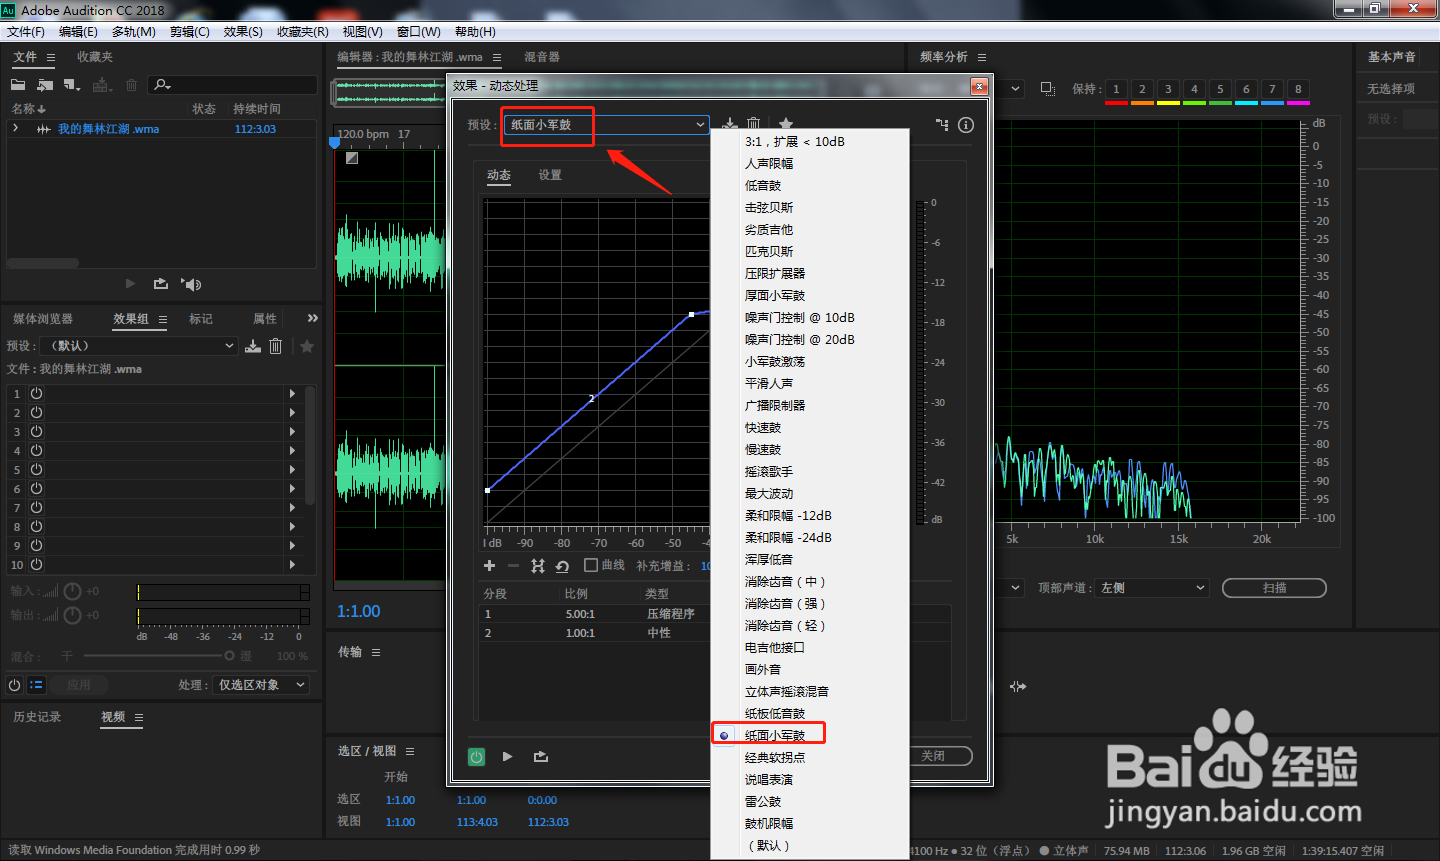The height and width of the screenshot is (861, 1440).
Task: Toggle auto-play speaker icon in Files panel
Action: click(191, 284)
